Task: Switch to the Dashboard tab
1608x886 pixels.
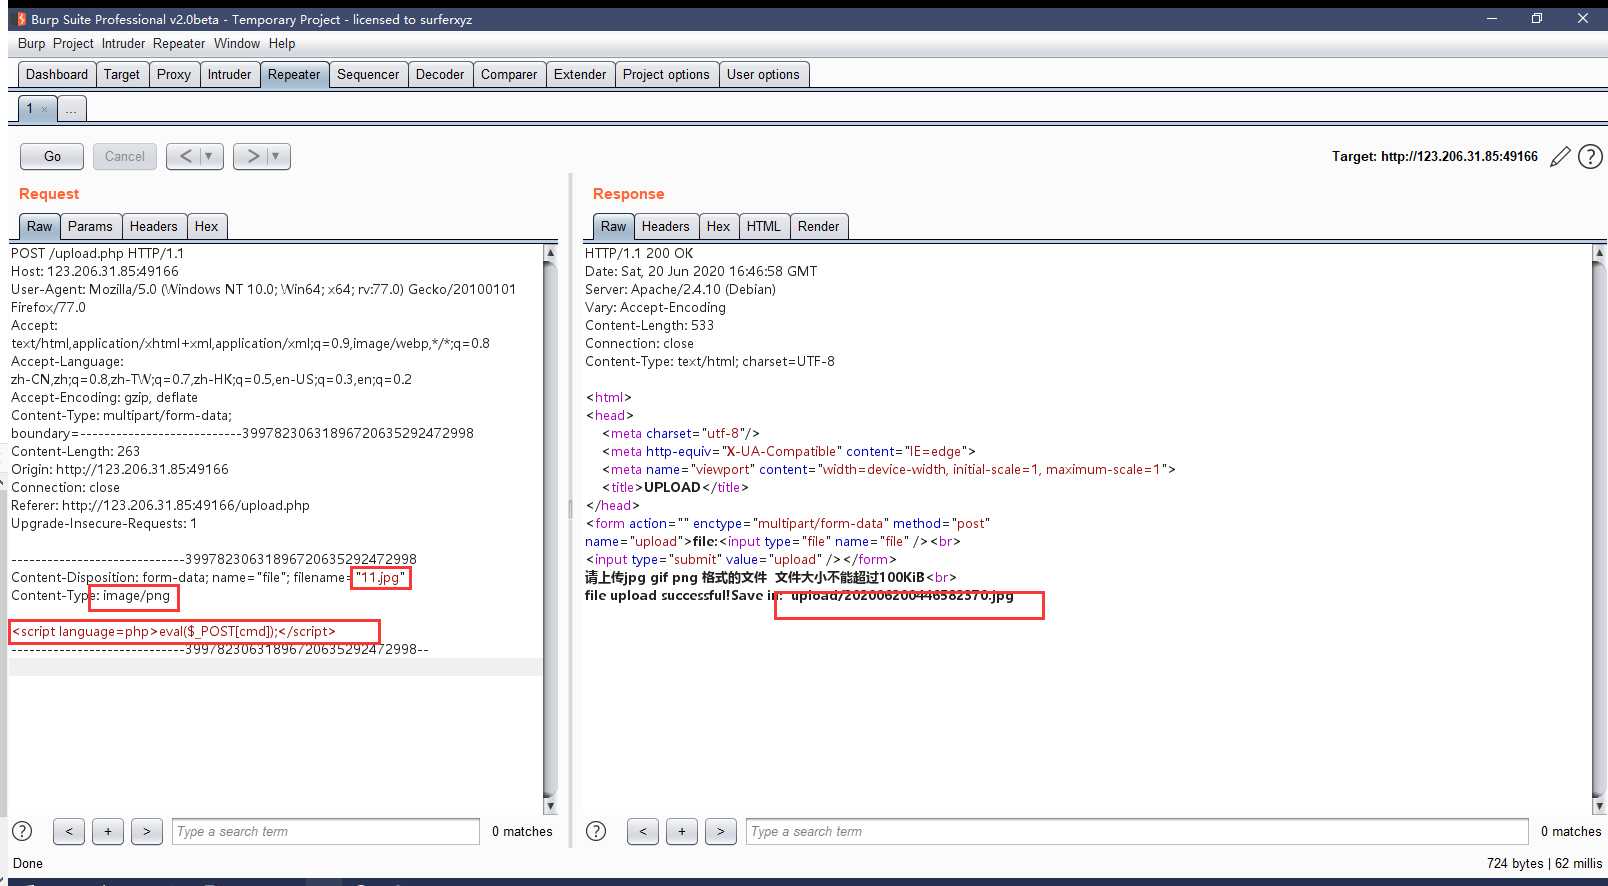Action: (57, 74)
